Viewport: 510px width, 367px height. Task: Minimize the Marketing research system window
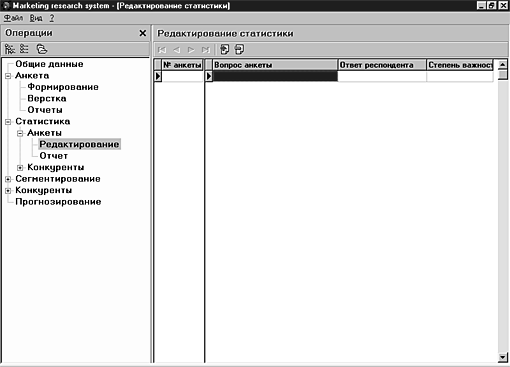pos(481,6)
